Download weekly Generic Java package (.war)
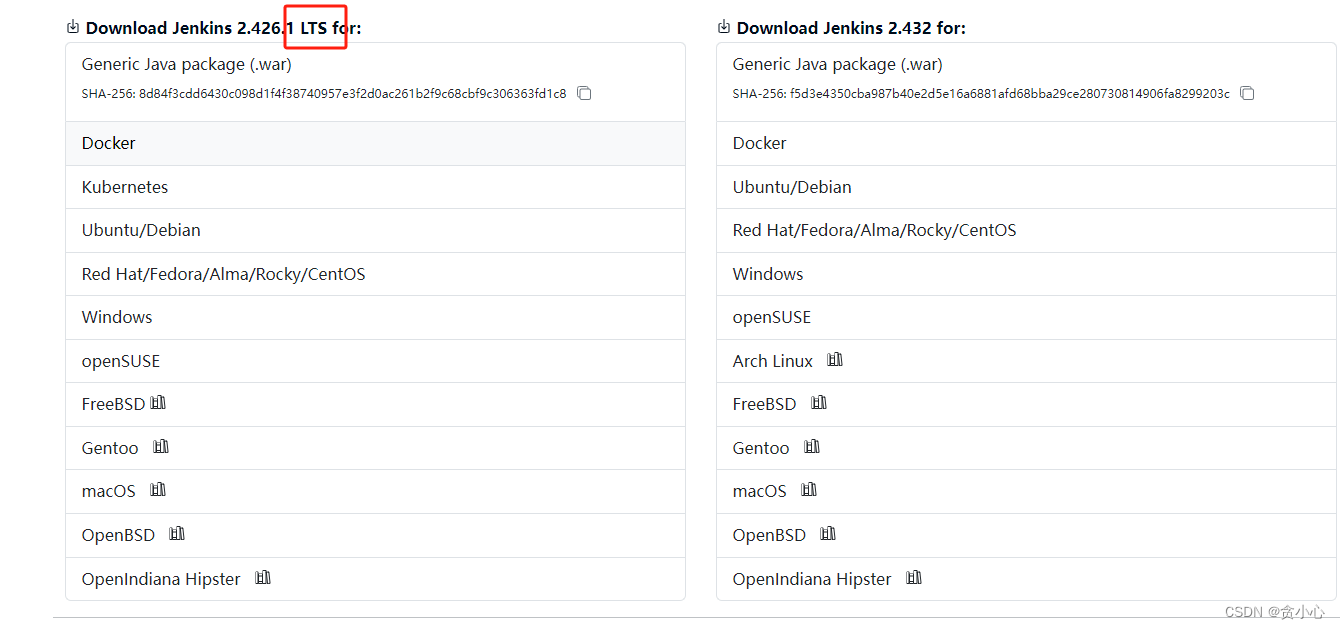The height and width of the screenshot is (629, 1340). tap(1026, 82)
